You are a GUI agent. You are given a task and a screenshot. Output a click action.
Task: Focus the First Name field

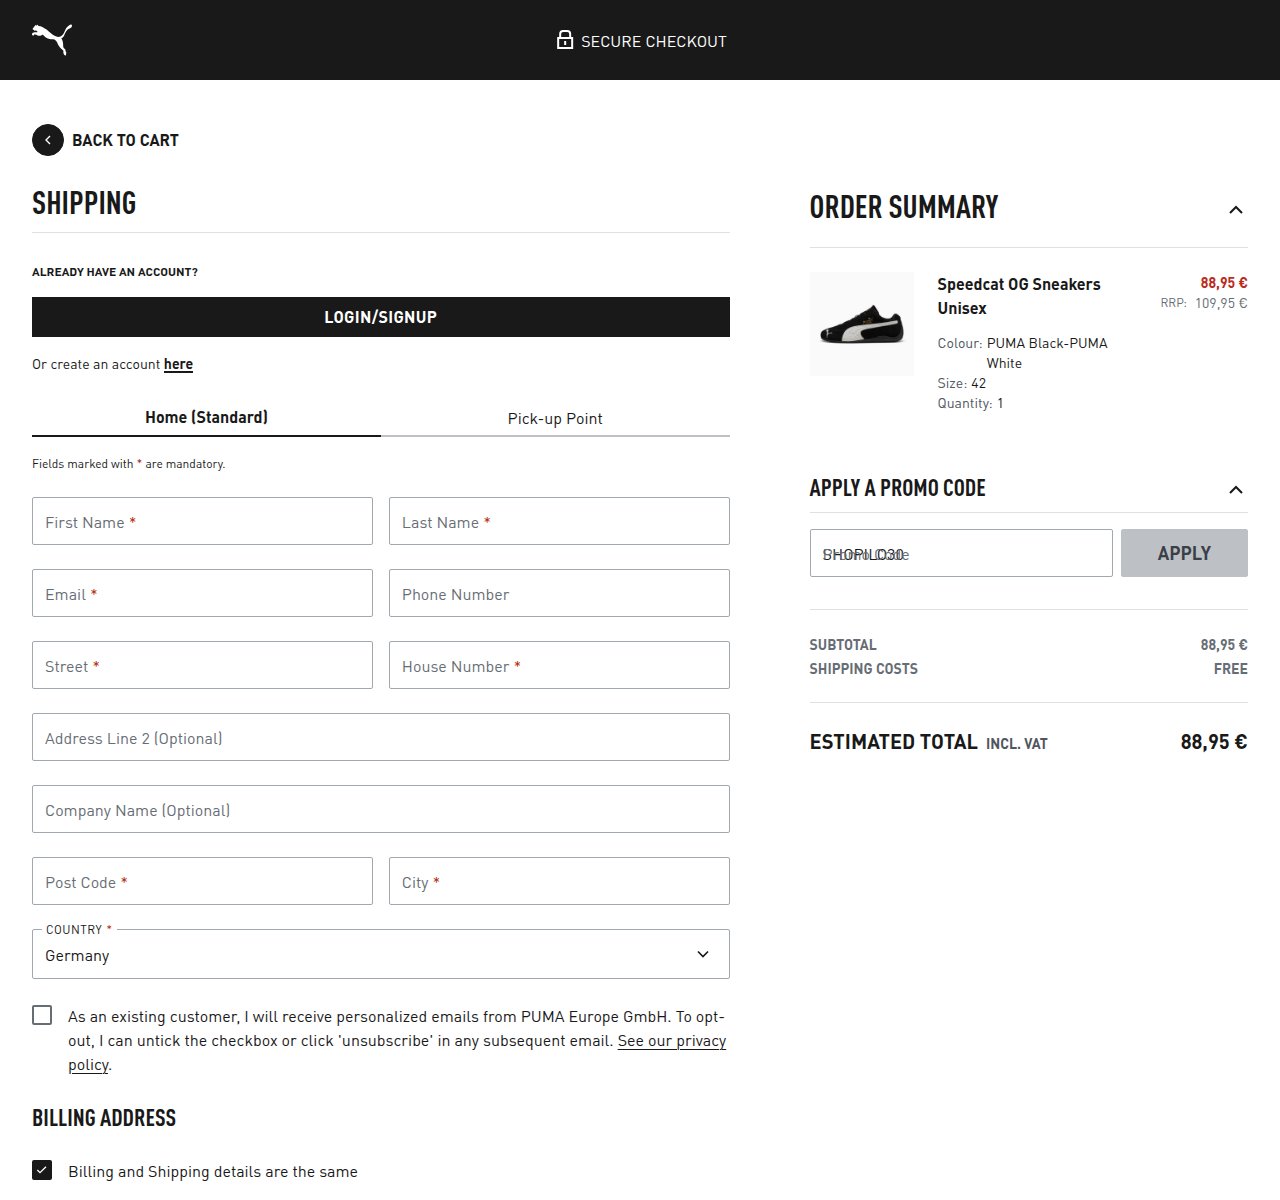click(202, 521)
